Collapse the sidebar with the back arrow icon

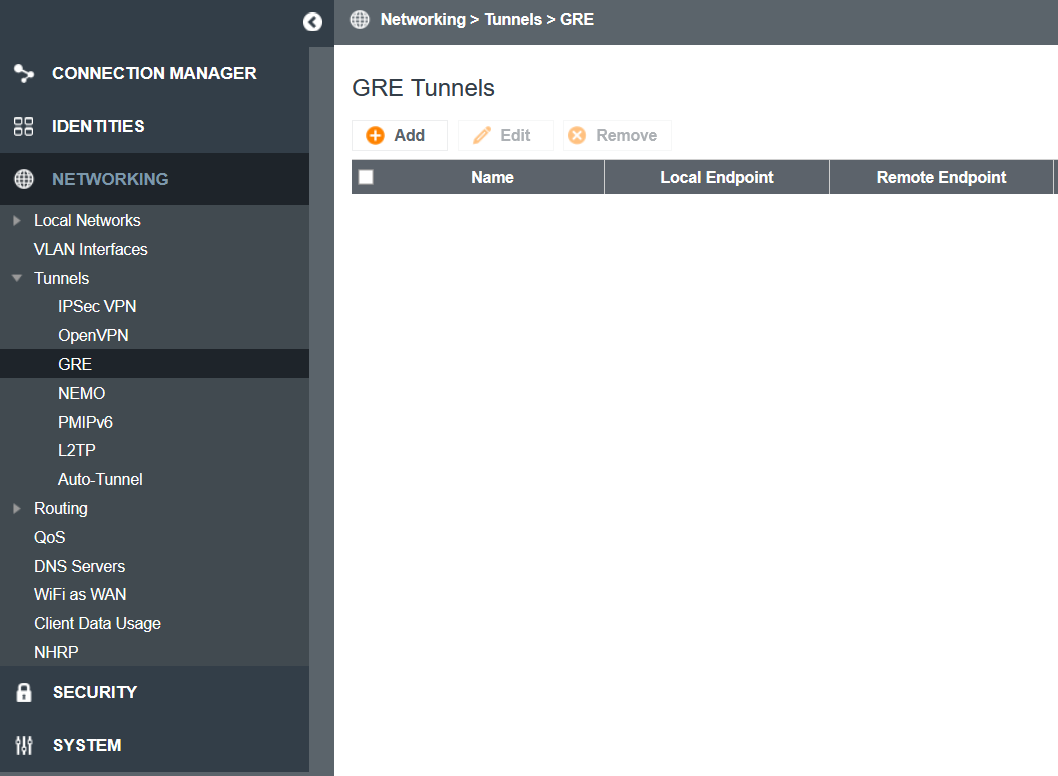pos(312,22)
